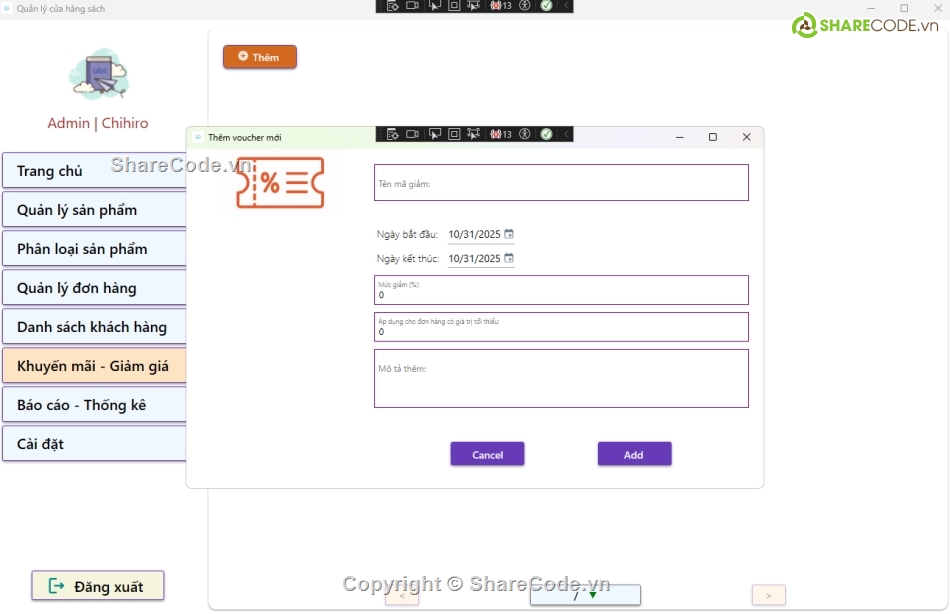Click the green checkmark icon in the dialog's debug toolbar
This screenshot has height=614, width=950.
click(546, 134)
